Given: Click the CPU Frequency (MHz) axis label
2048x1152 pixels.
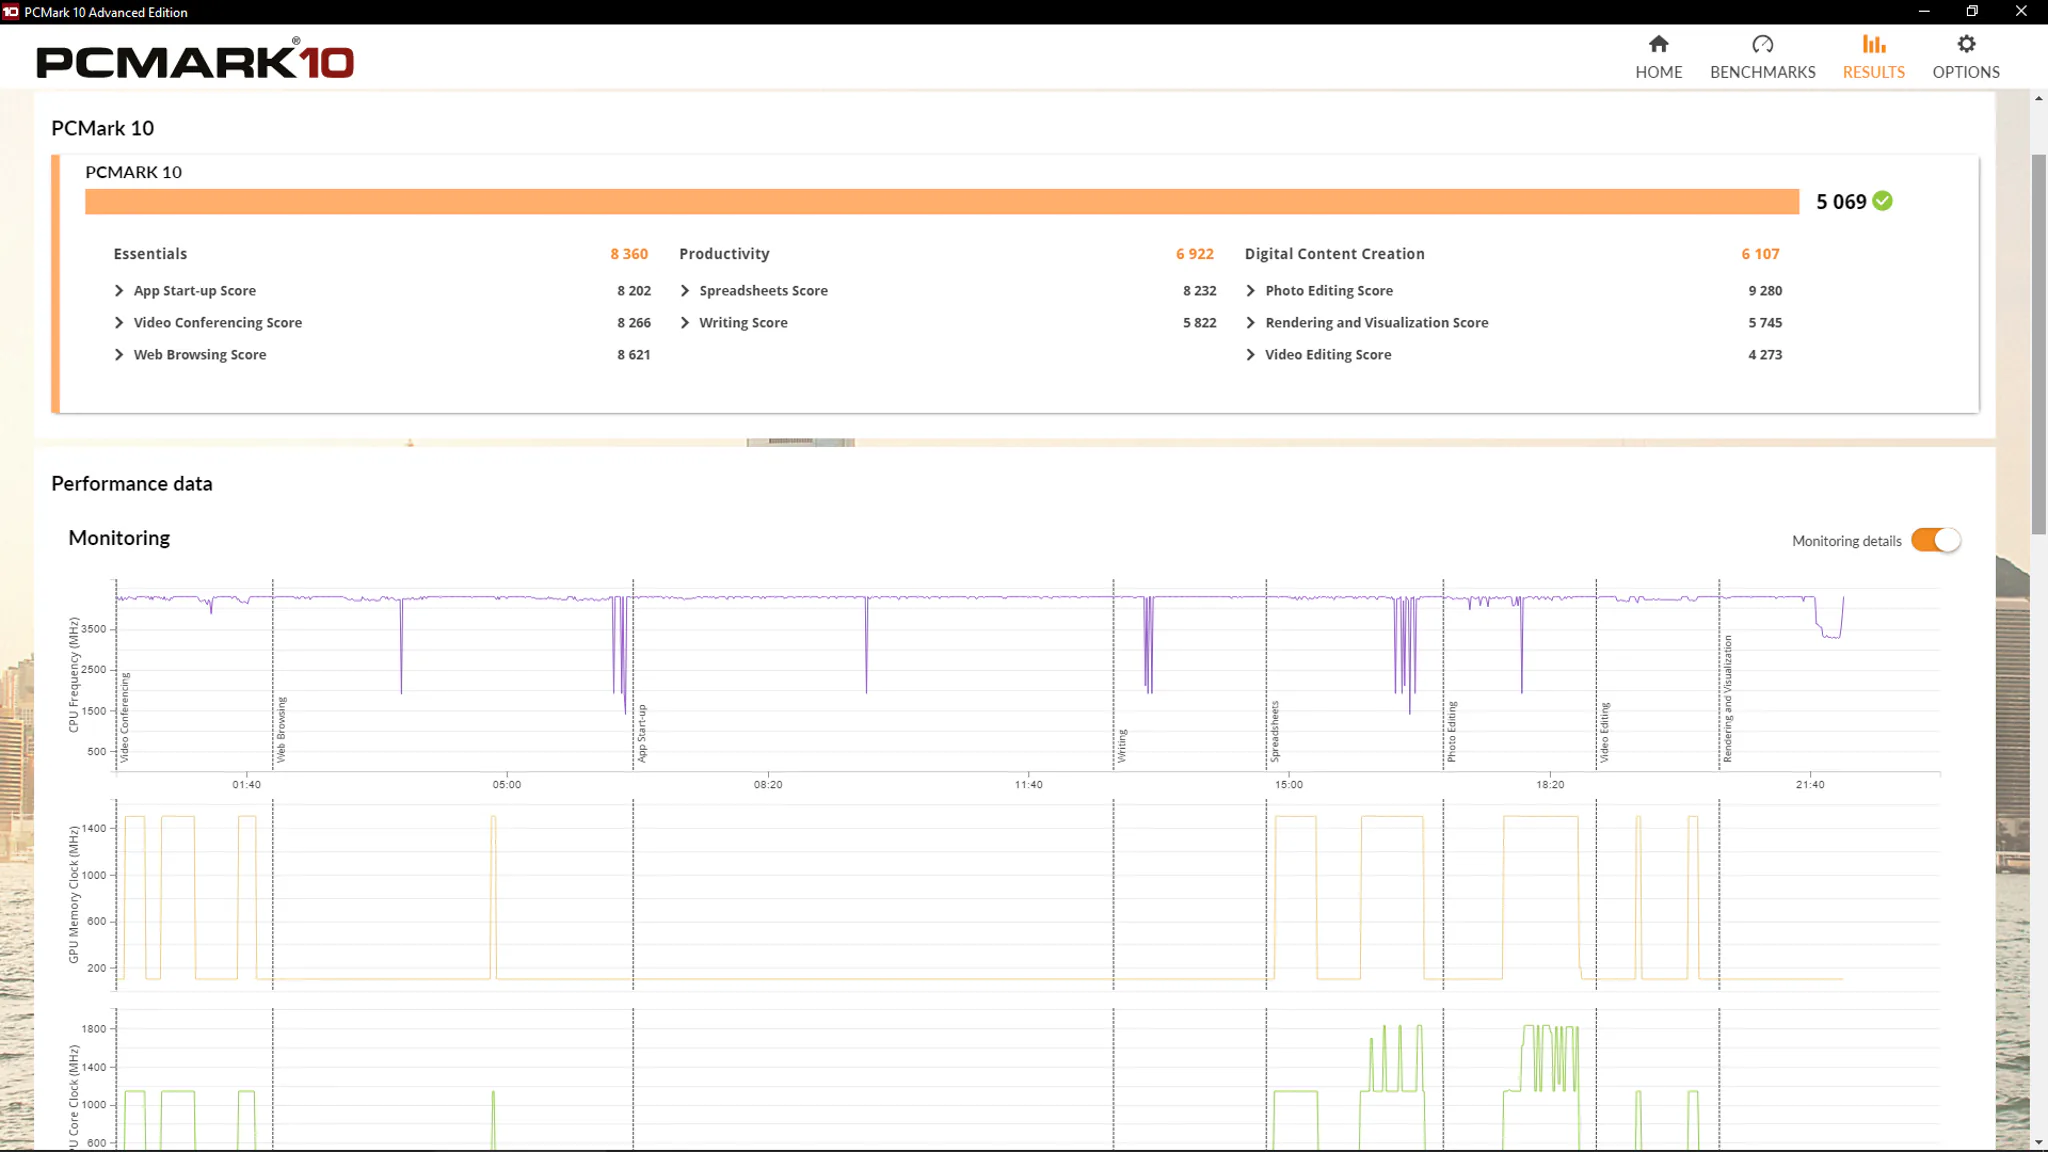Looking at the screenshot, I should click(x=73, y=674).
